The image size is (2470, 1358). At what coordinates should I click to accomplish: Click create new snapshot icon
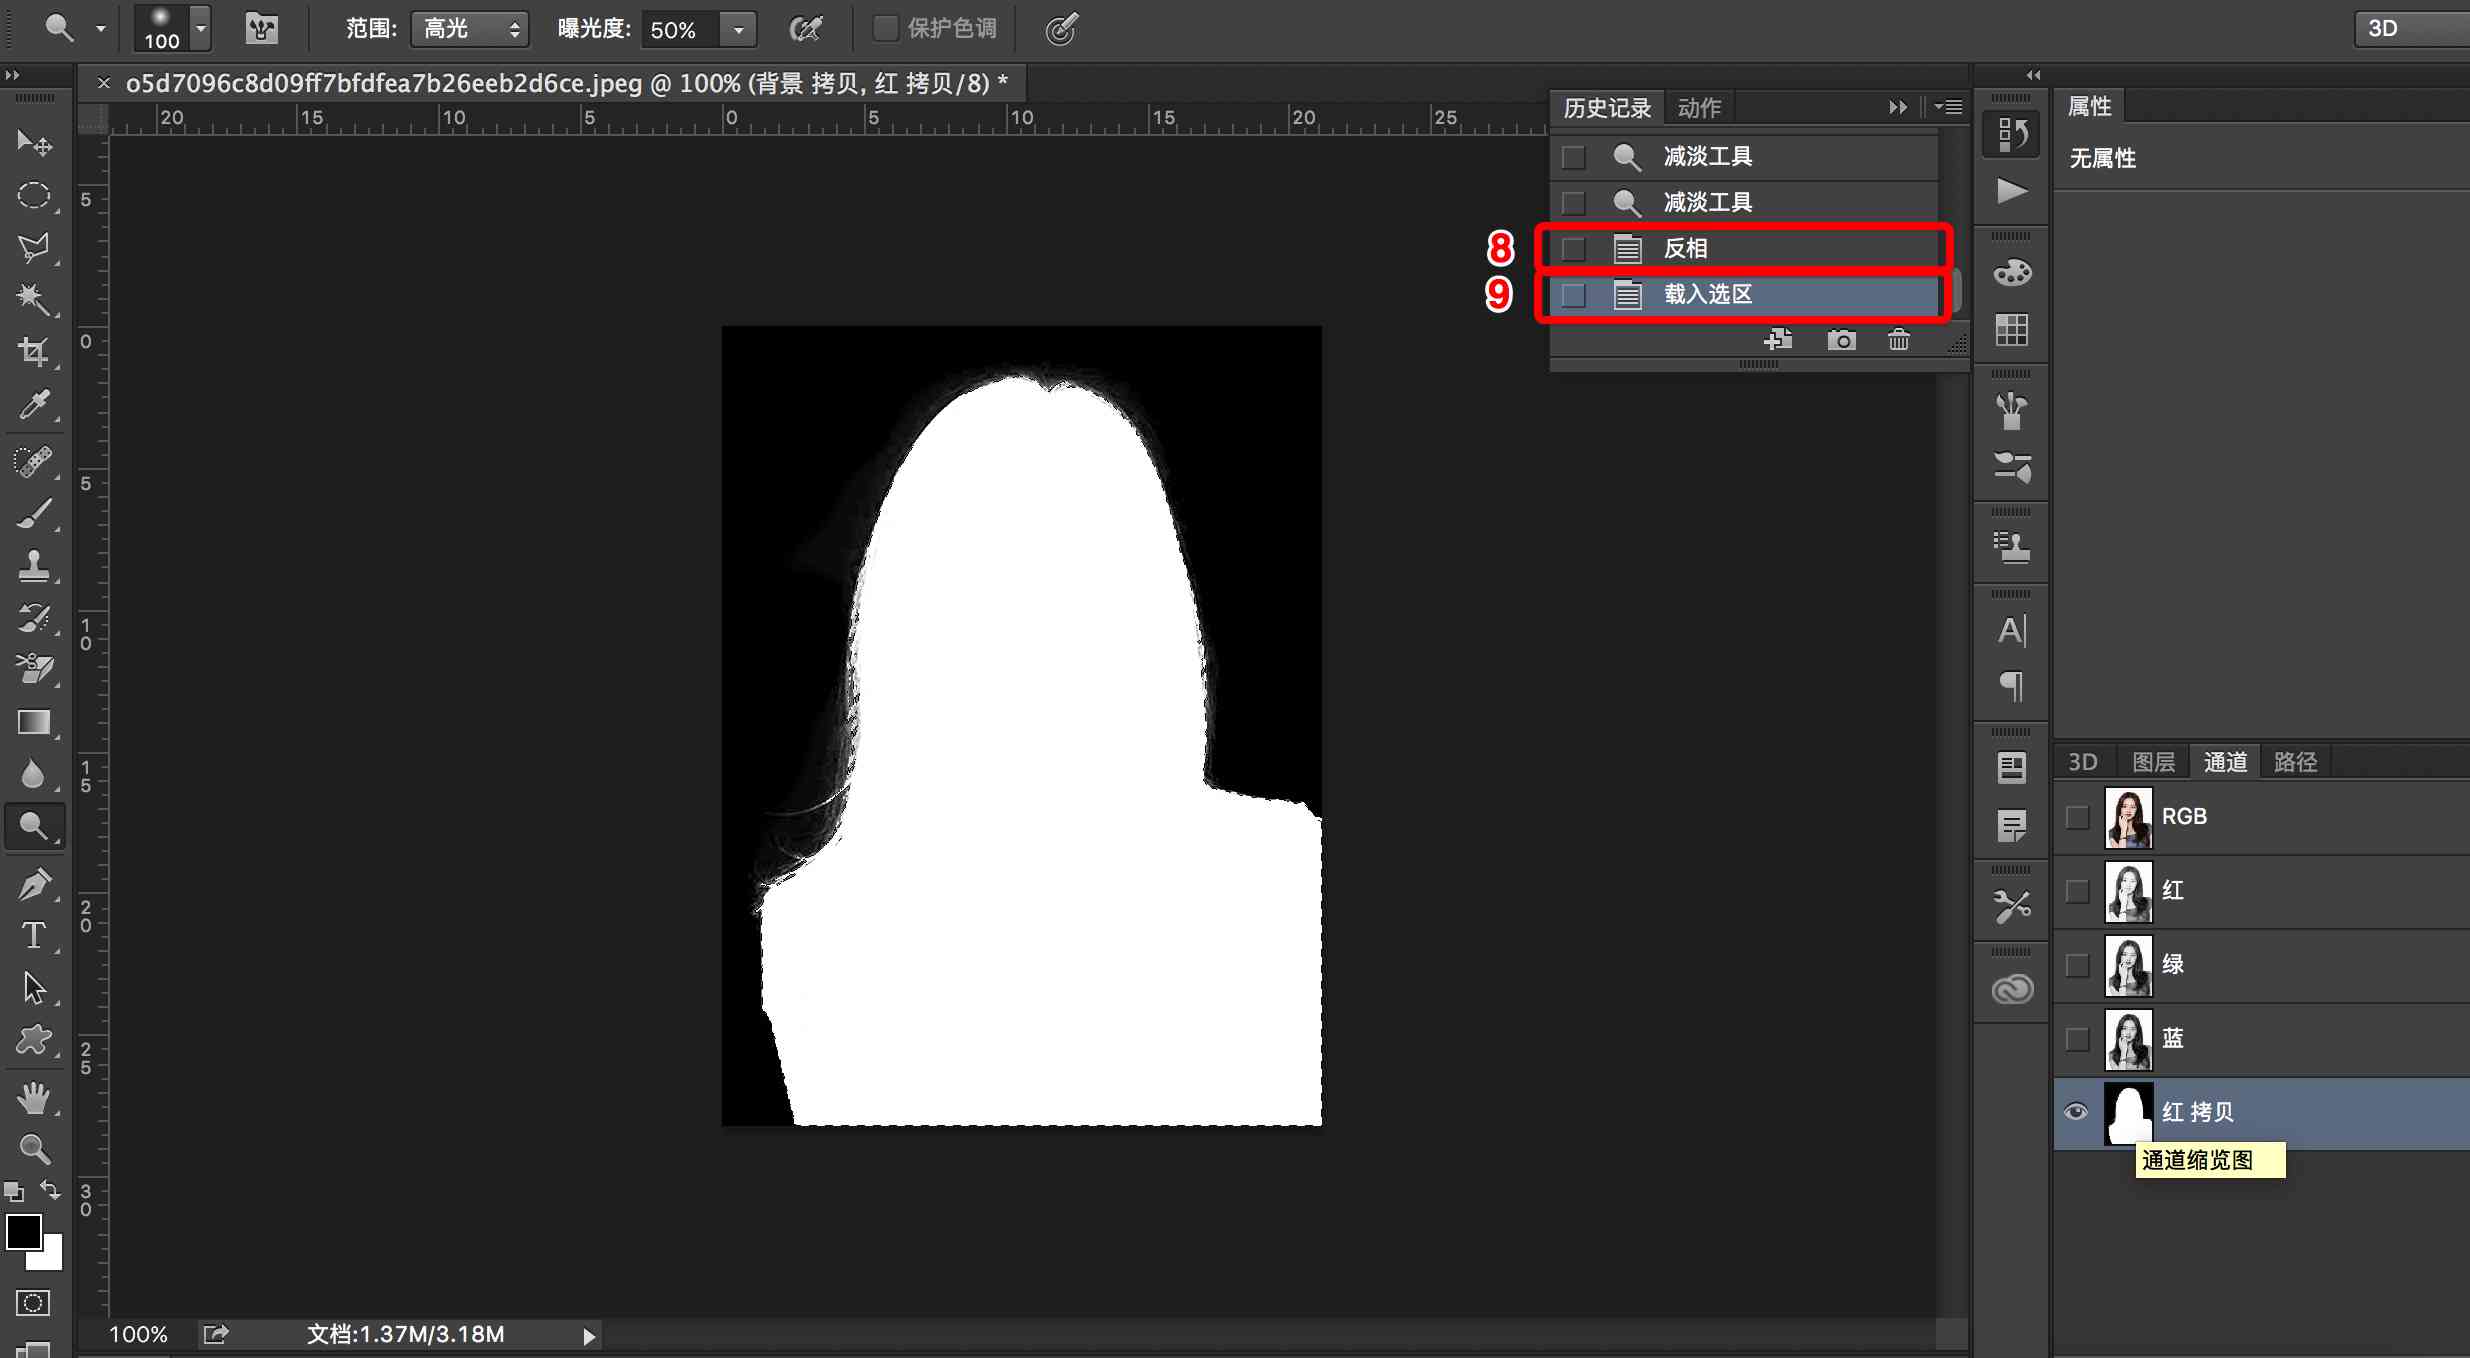(x=1840, y=340)
